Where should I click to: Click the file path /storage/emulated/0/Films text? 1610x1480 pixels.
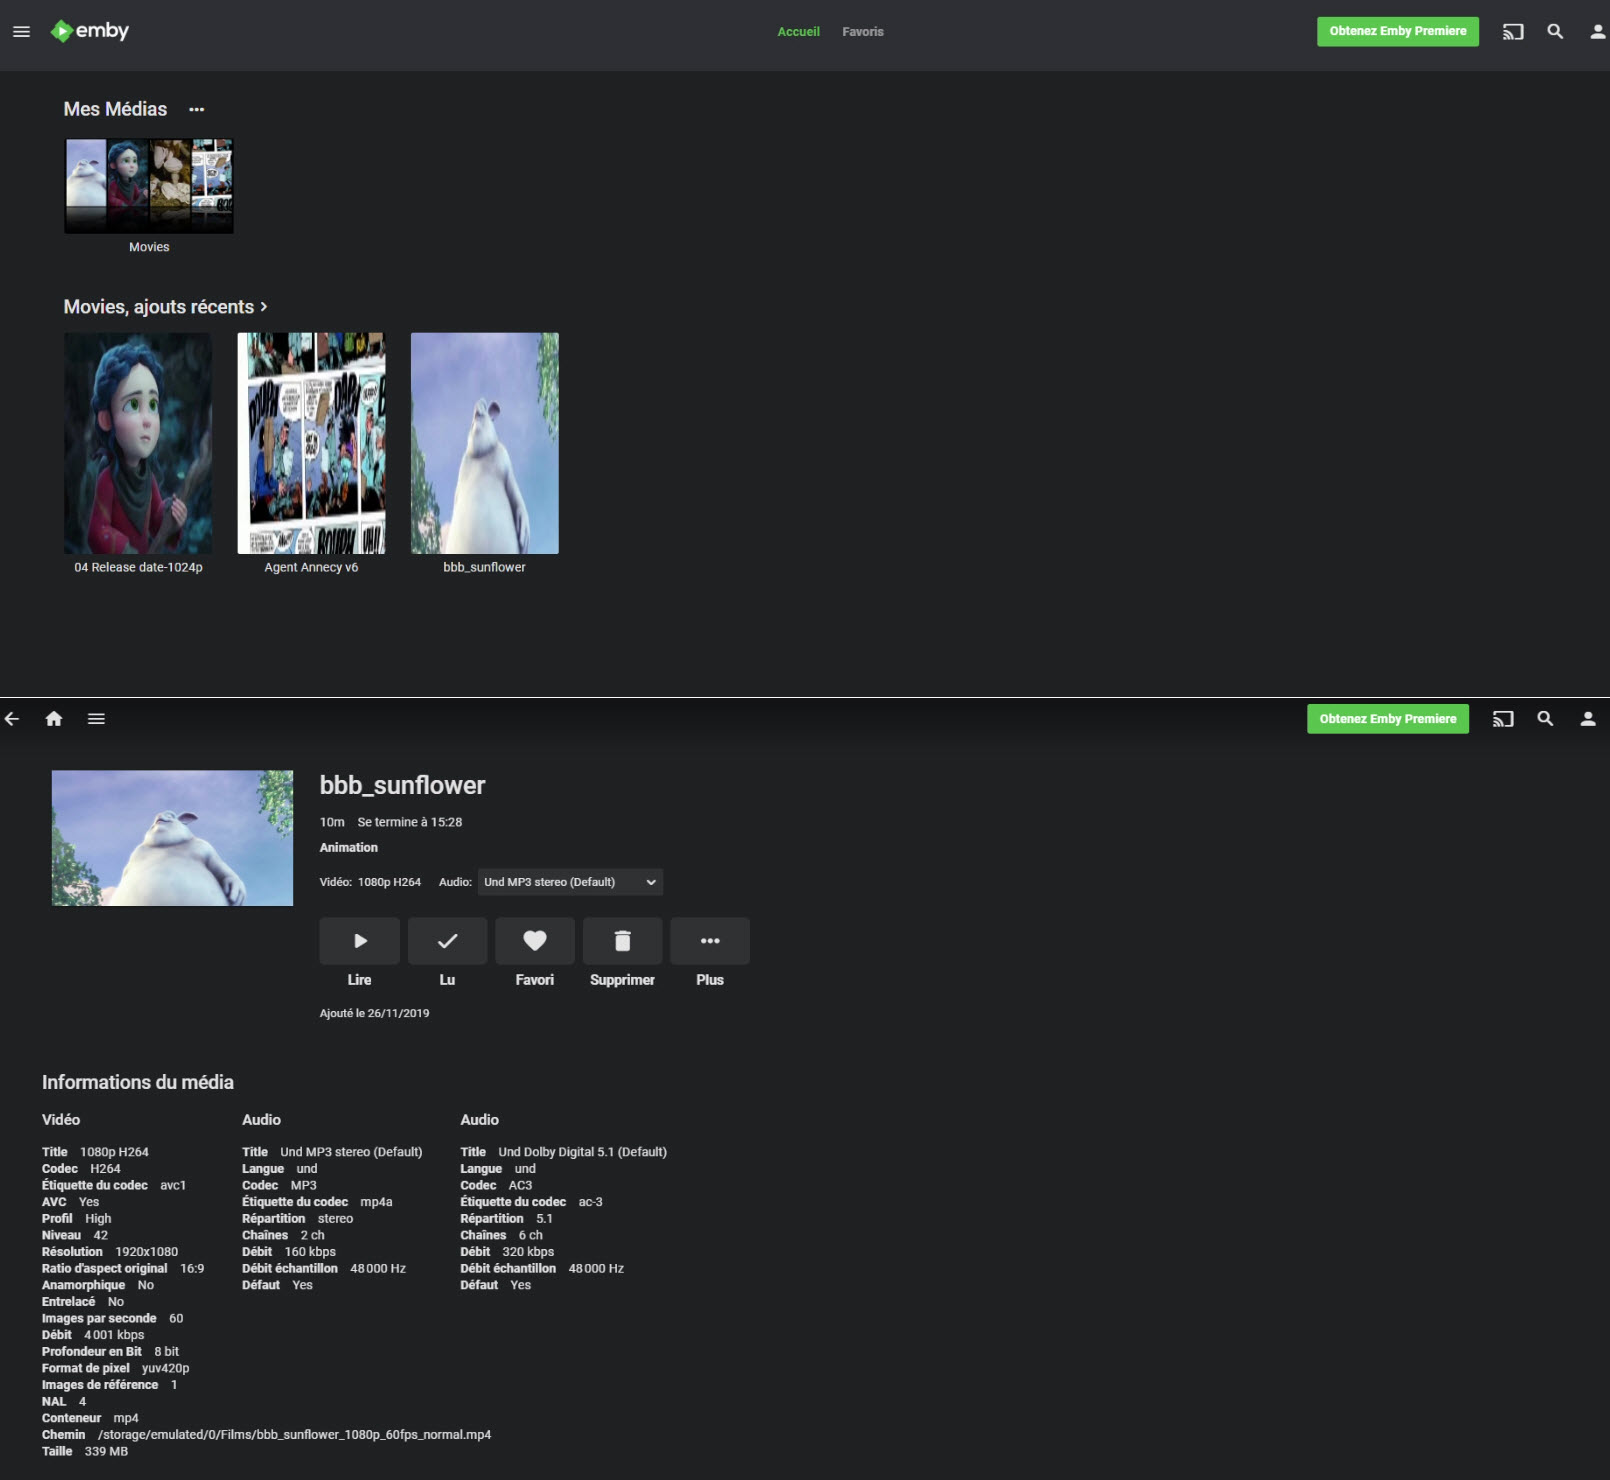click(x=294, y=1434)
